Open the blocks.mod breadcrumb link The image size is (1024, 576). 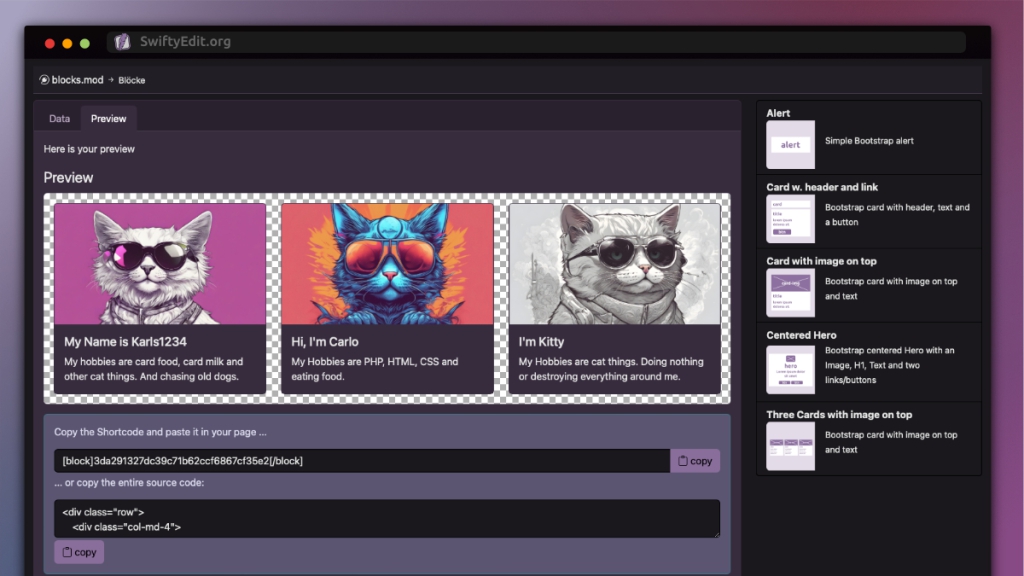pyautogui.click(x=77, y=80)
